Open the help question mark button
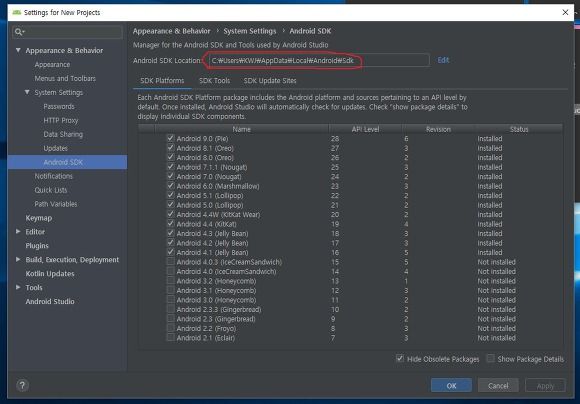The width and height of the screenshot is (580, 404). click(22, 386)
